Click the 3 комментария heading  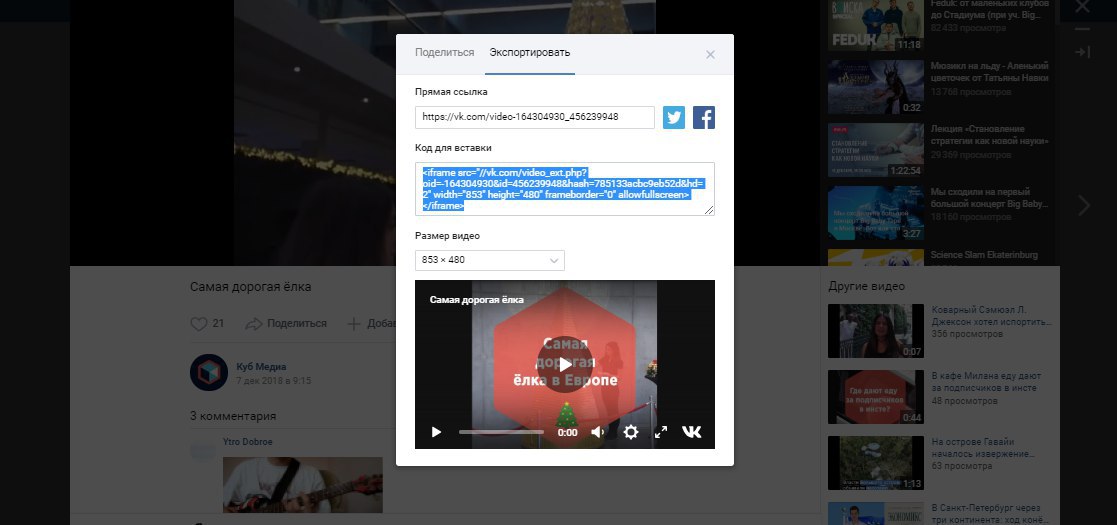coord(233,416)
